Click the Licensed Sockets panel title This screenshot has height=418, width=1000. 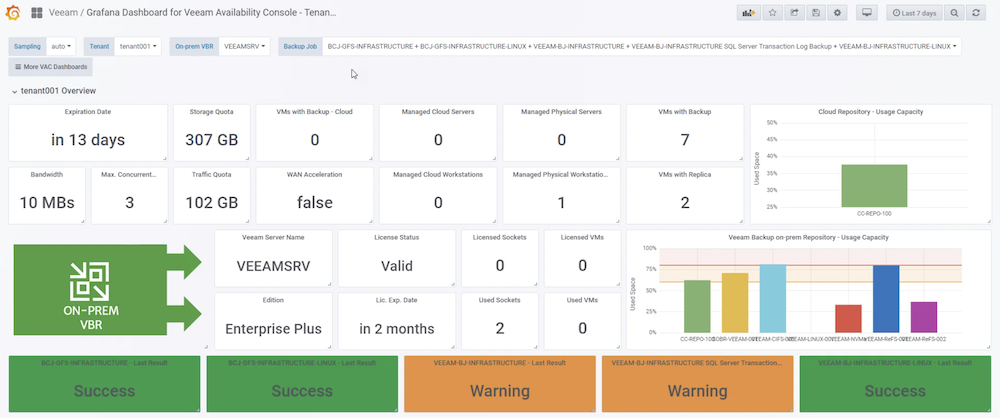[499, 237]
